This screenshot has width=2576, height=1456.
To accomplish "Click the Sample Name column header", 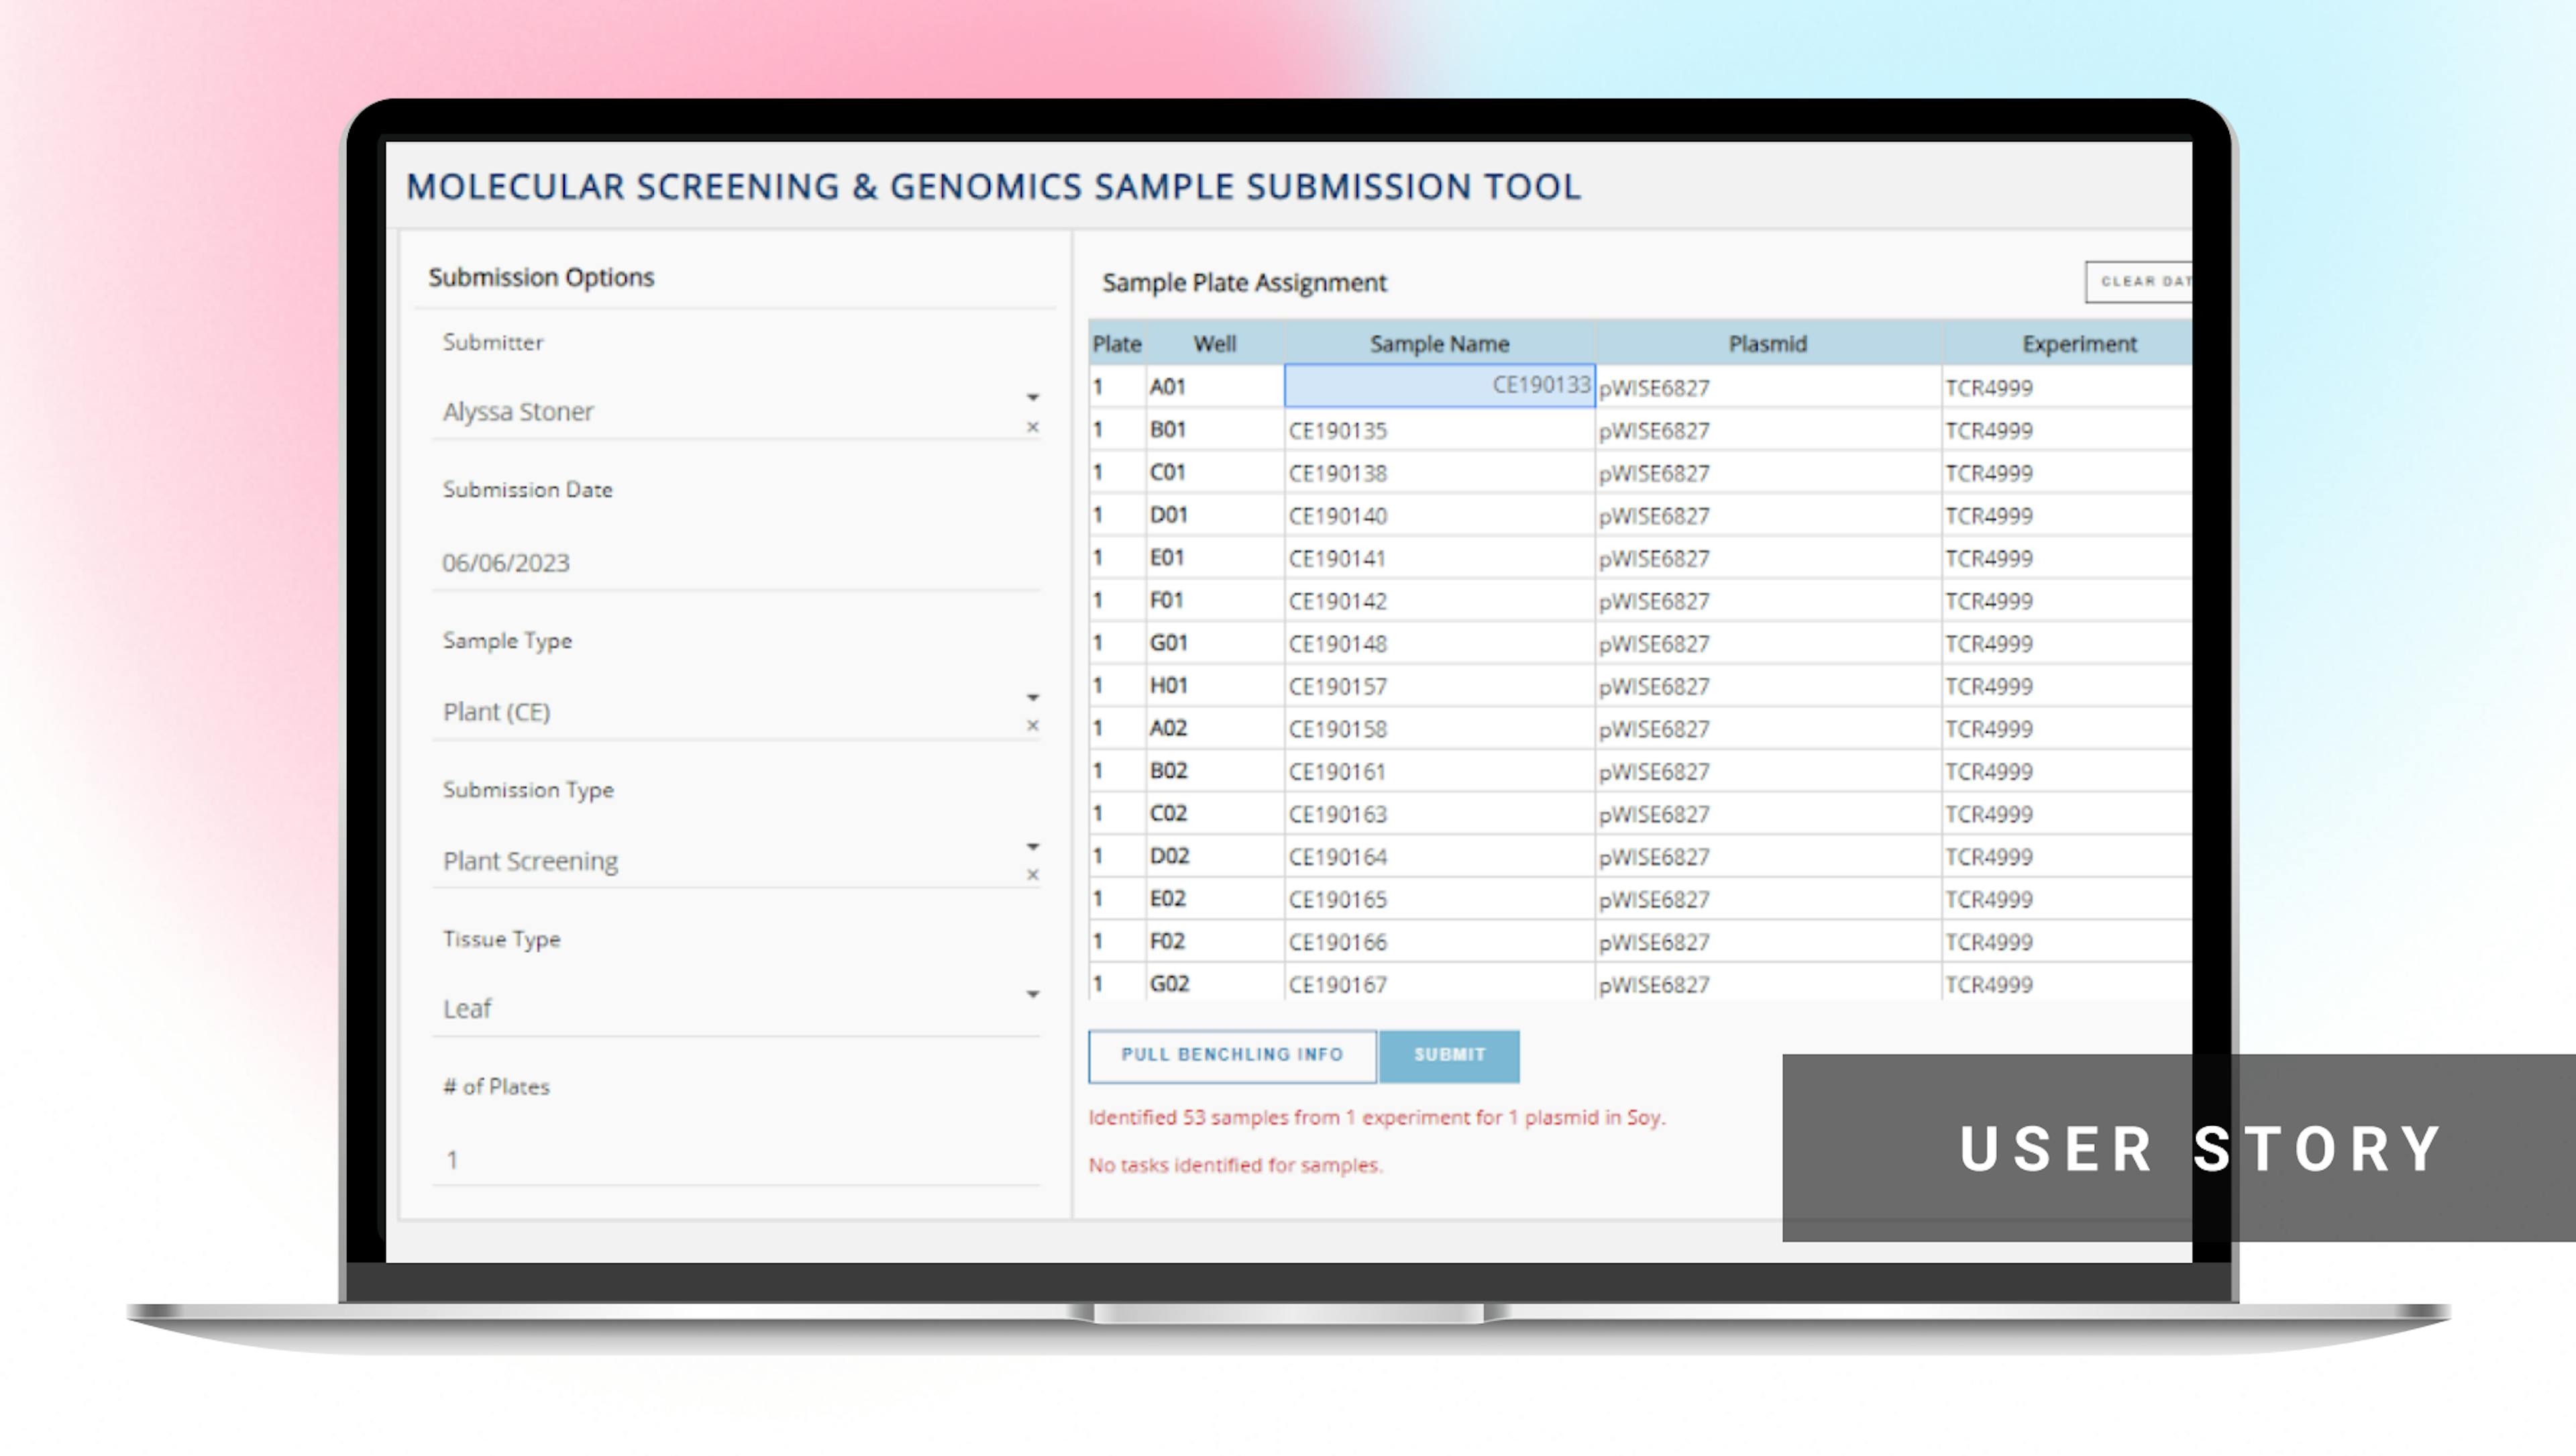I will (x=1439, y=344).
